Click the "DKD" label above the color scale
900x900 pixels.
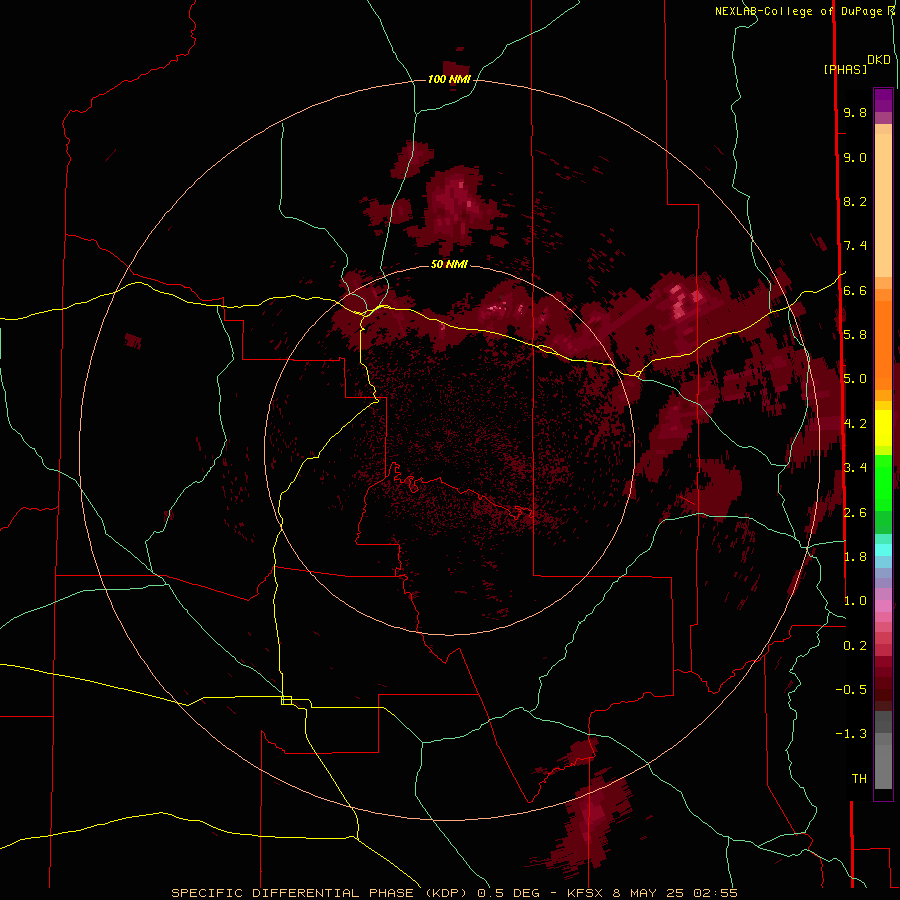[879, 60]
